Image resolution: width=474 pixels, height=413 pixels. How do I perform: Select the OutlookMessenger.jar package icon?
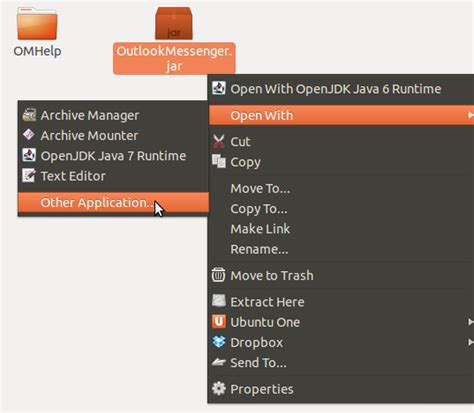tap(174, 24)
